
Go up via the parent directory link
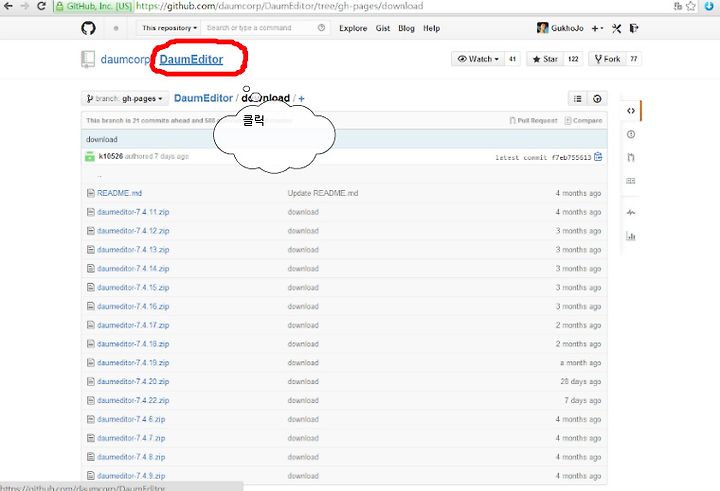(x=99, y=175)
